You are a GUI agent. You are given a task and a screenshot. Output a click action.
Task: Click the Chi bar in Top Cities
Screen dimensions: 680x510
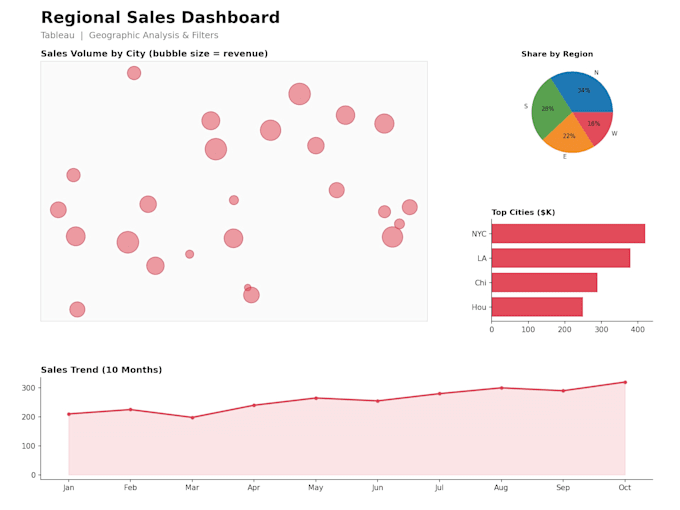[544, 282]
